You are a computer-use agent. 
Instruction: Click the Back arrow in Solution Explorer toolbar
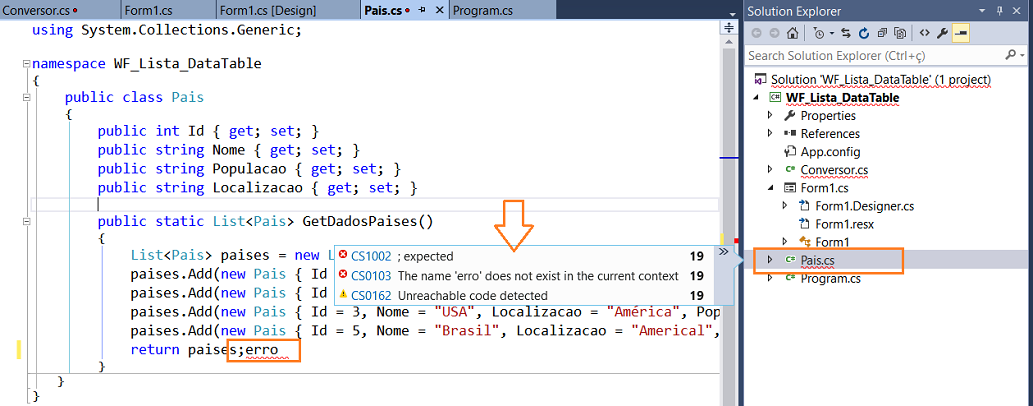(x=756, y=32)
